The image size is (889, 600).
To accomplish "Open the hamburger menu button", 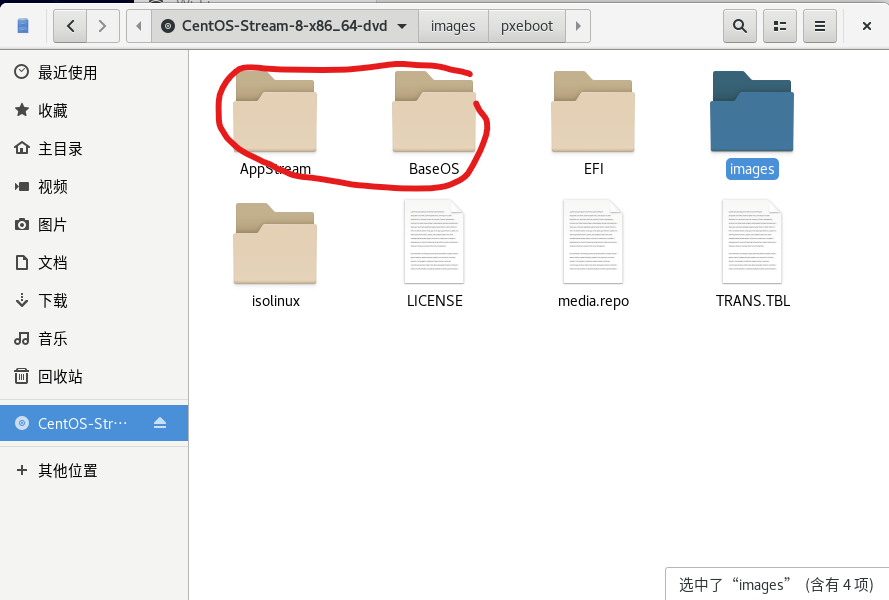I will [x=820, y=26].
